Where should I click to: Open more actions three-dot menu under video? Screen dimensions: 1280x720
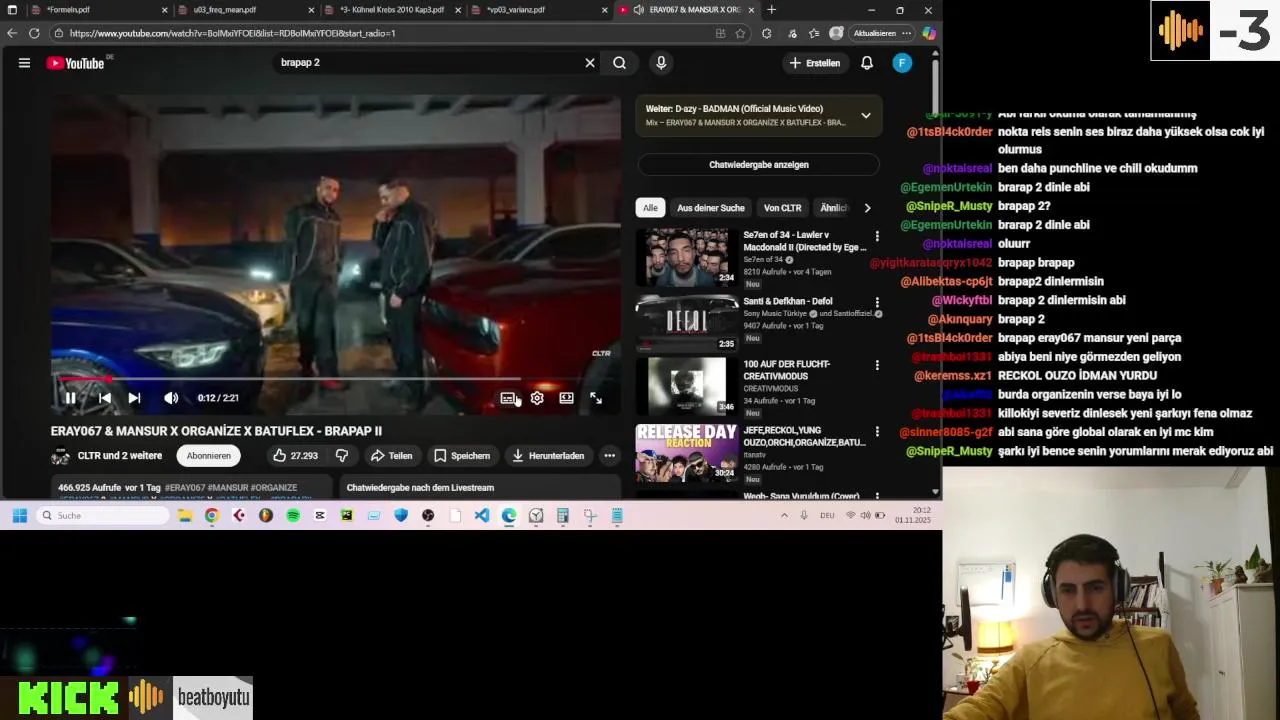[x=609, y=456]
